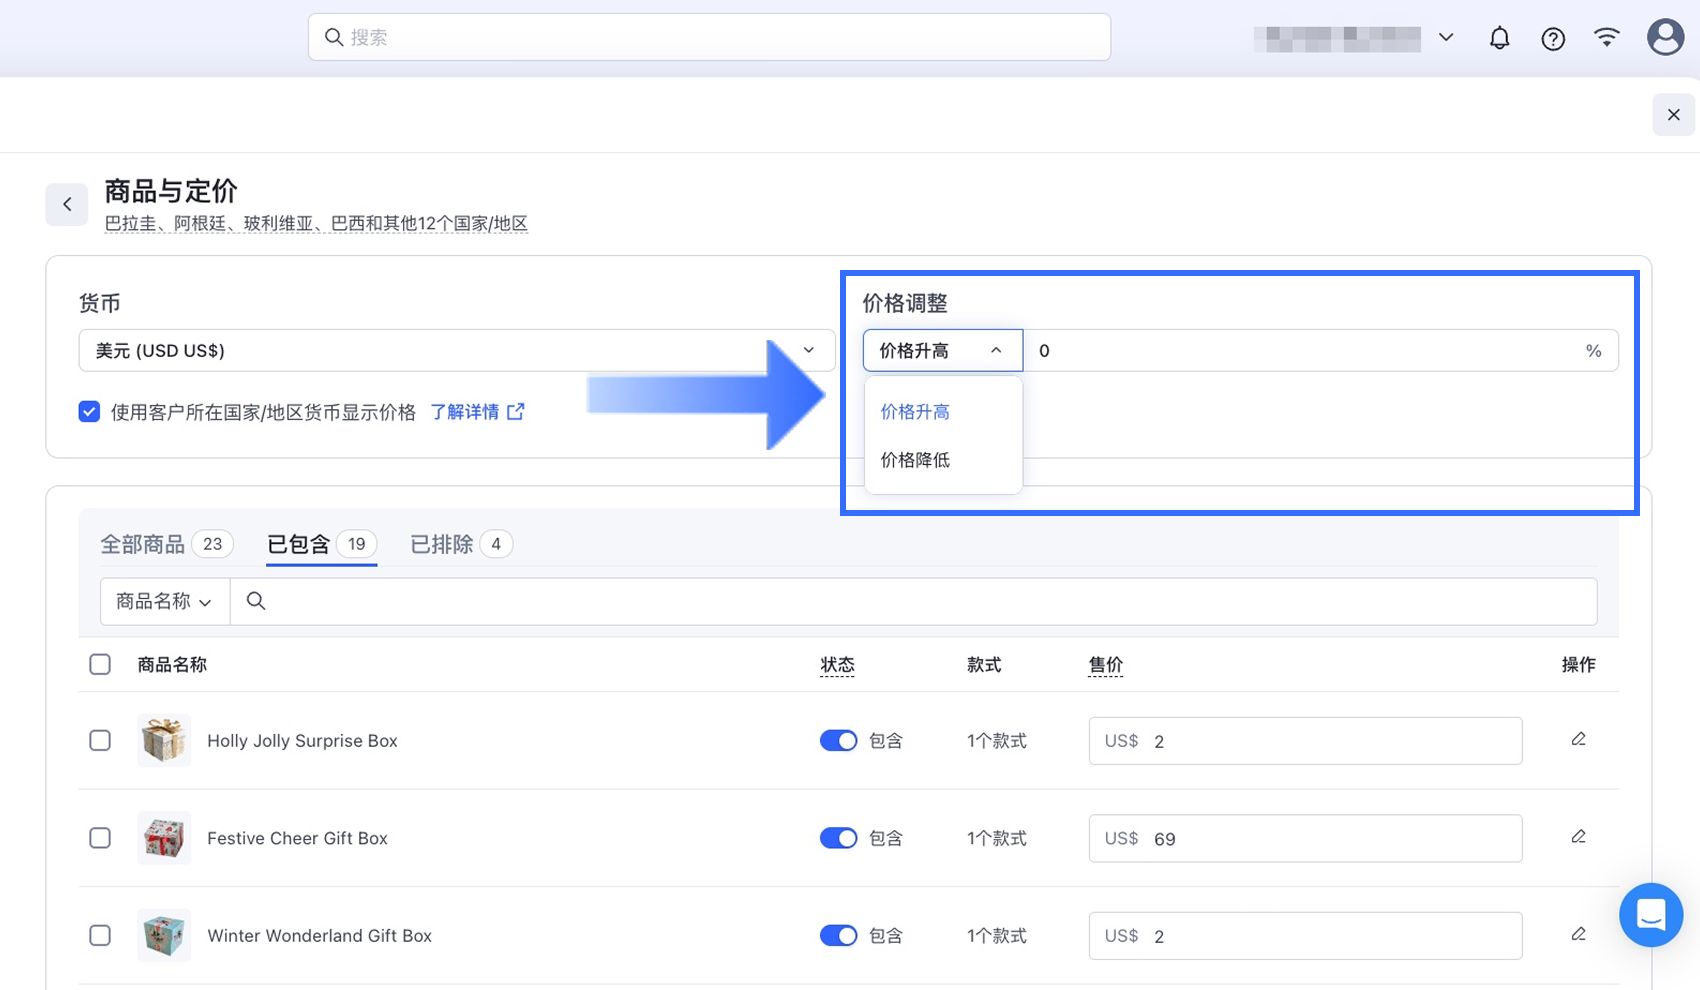The width and height of the screenshot is (1700, 990).
Task: Open the 商品名称 filter dropdown
Action: 165,601
